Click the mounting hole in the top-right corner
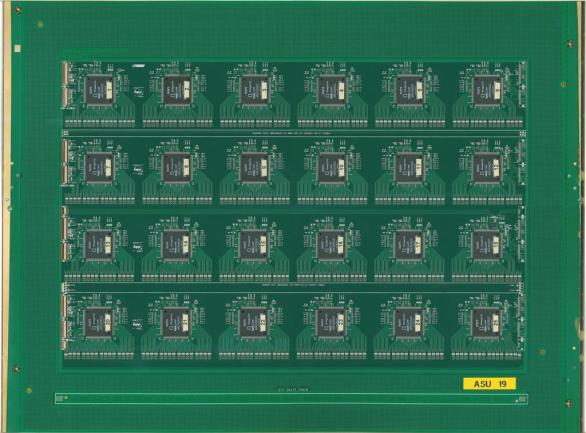 pos(571,44)
